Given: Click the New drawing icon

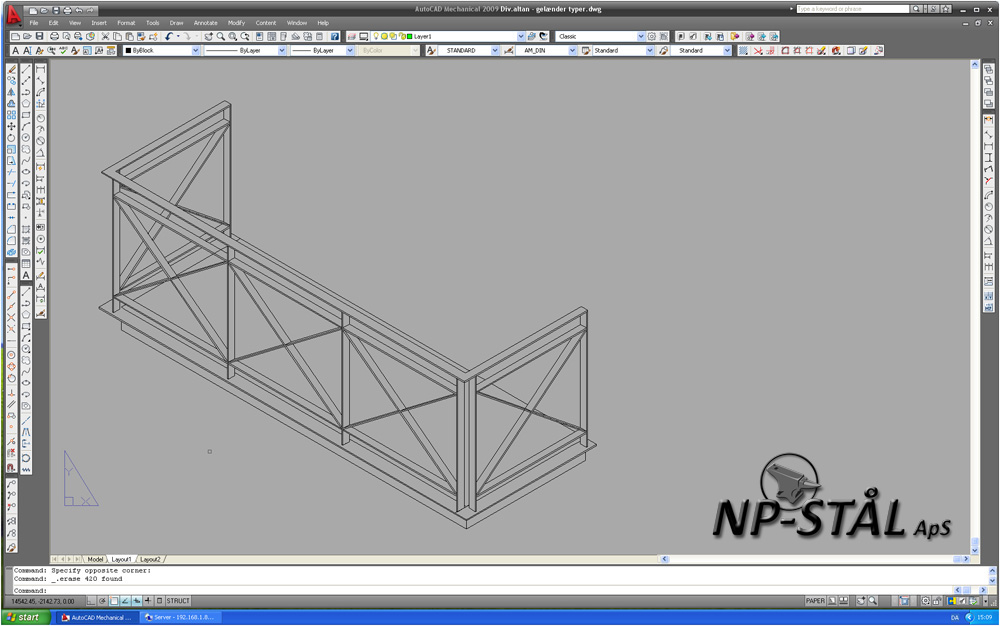Looking at the screenshot, I should click(15, 36).
